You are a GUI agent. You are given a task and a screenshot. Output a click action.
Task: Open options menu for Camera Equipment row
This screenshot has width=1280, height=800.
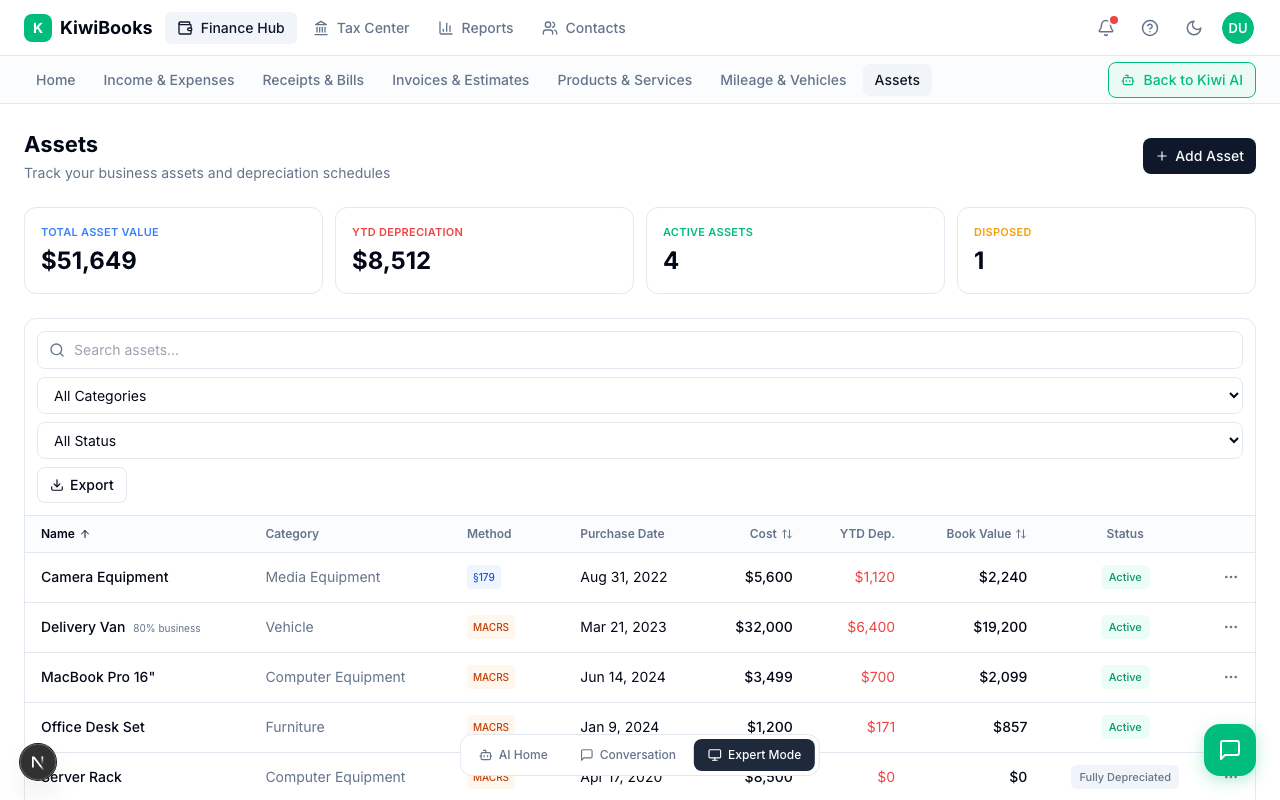1231,577
